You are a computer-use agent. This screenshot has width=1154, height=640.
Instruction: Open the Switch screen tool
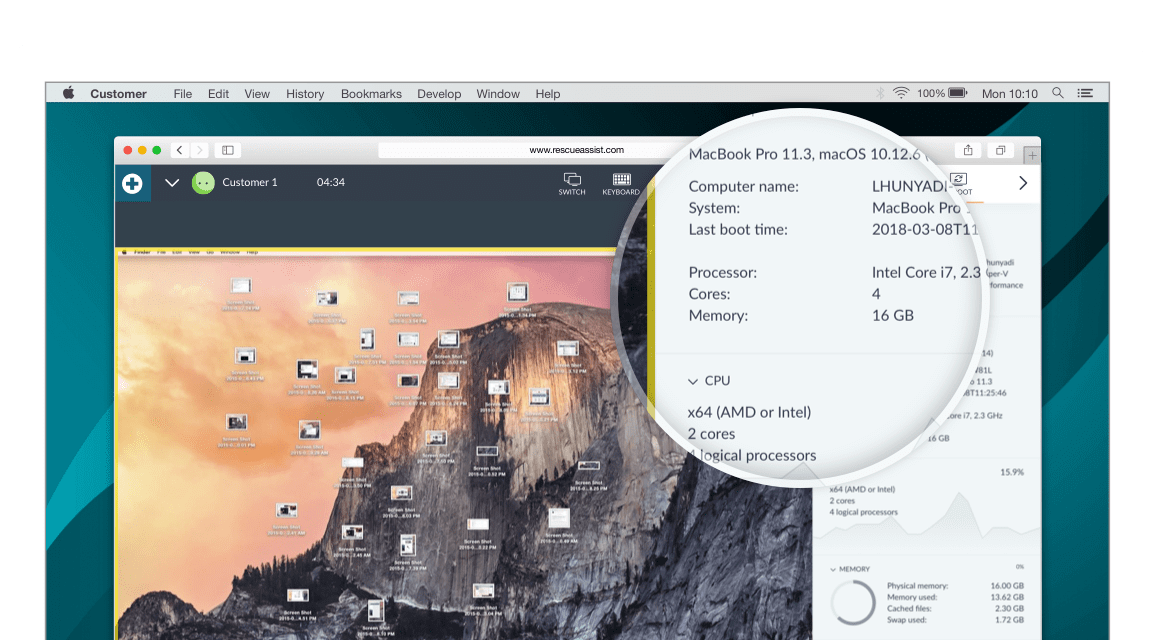click(x=572, y=183)
